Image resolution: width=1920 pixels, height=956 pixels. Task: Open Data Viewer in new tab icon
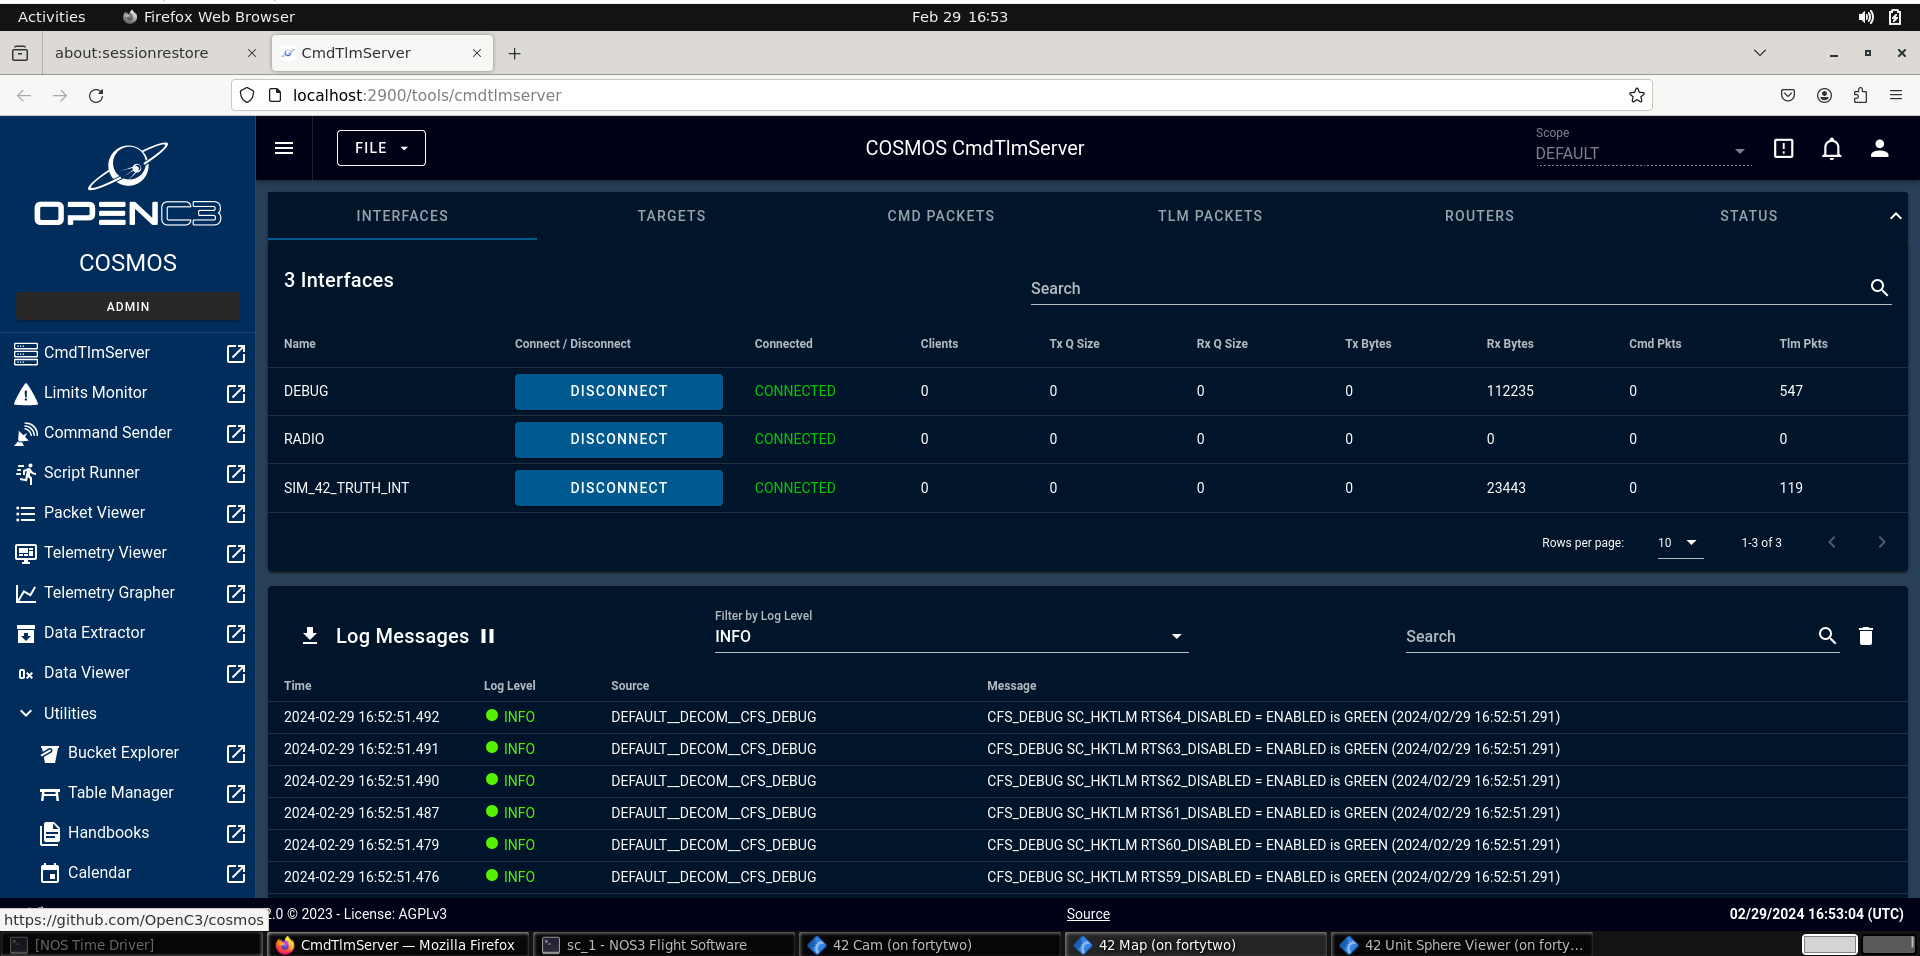(x=236, y=673)
